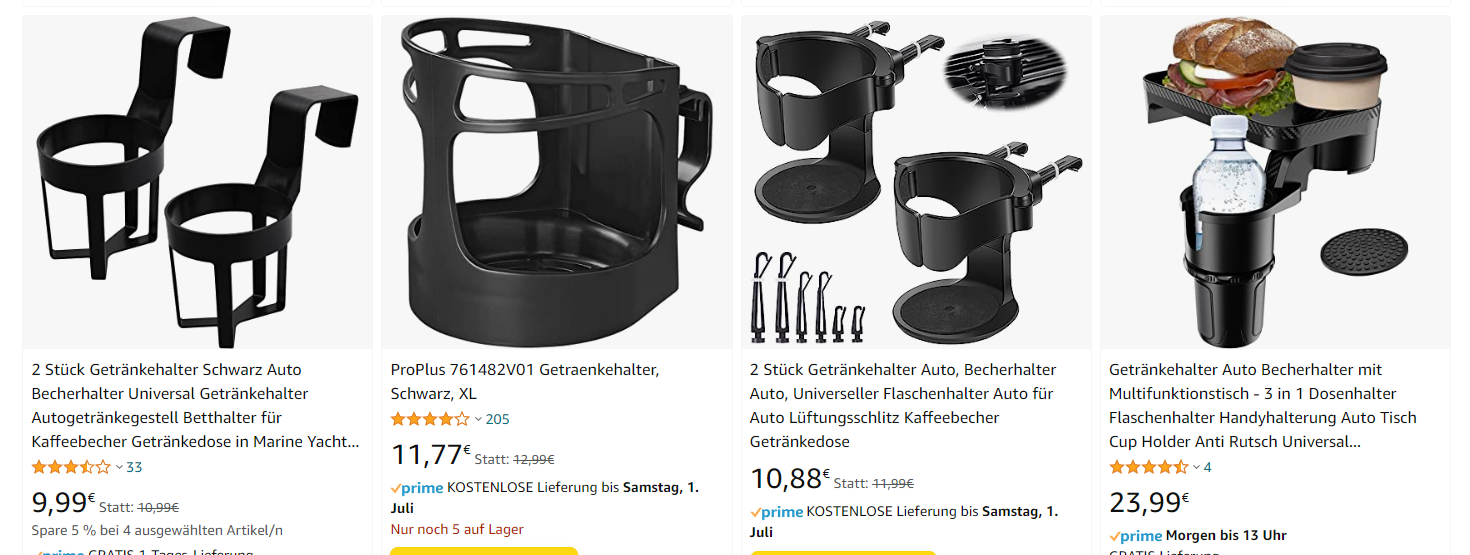Expand rating chevron next to 205 reviews

coord(478,419)
